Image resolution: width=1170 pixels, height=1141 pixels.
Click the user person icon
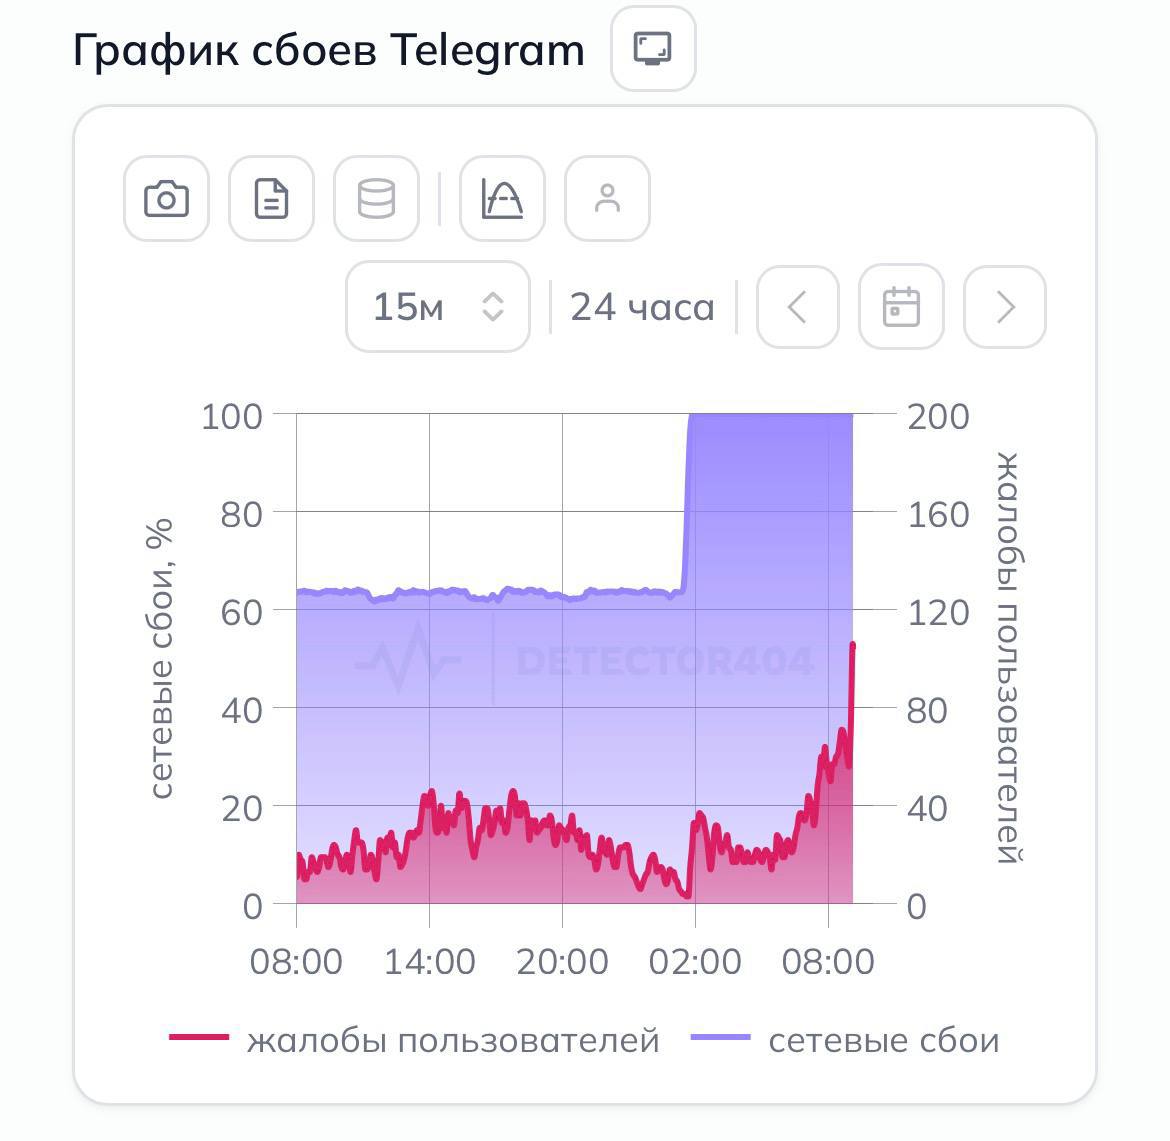(x=607, y=198)
